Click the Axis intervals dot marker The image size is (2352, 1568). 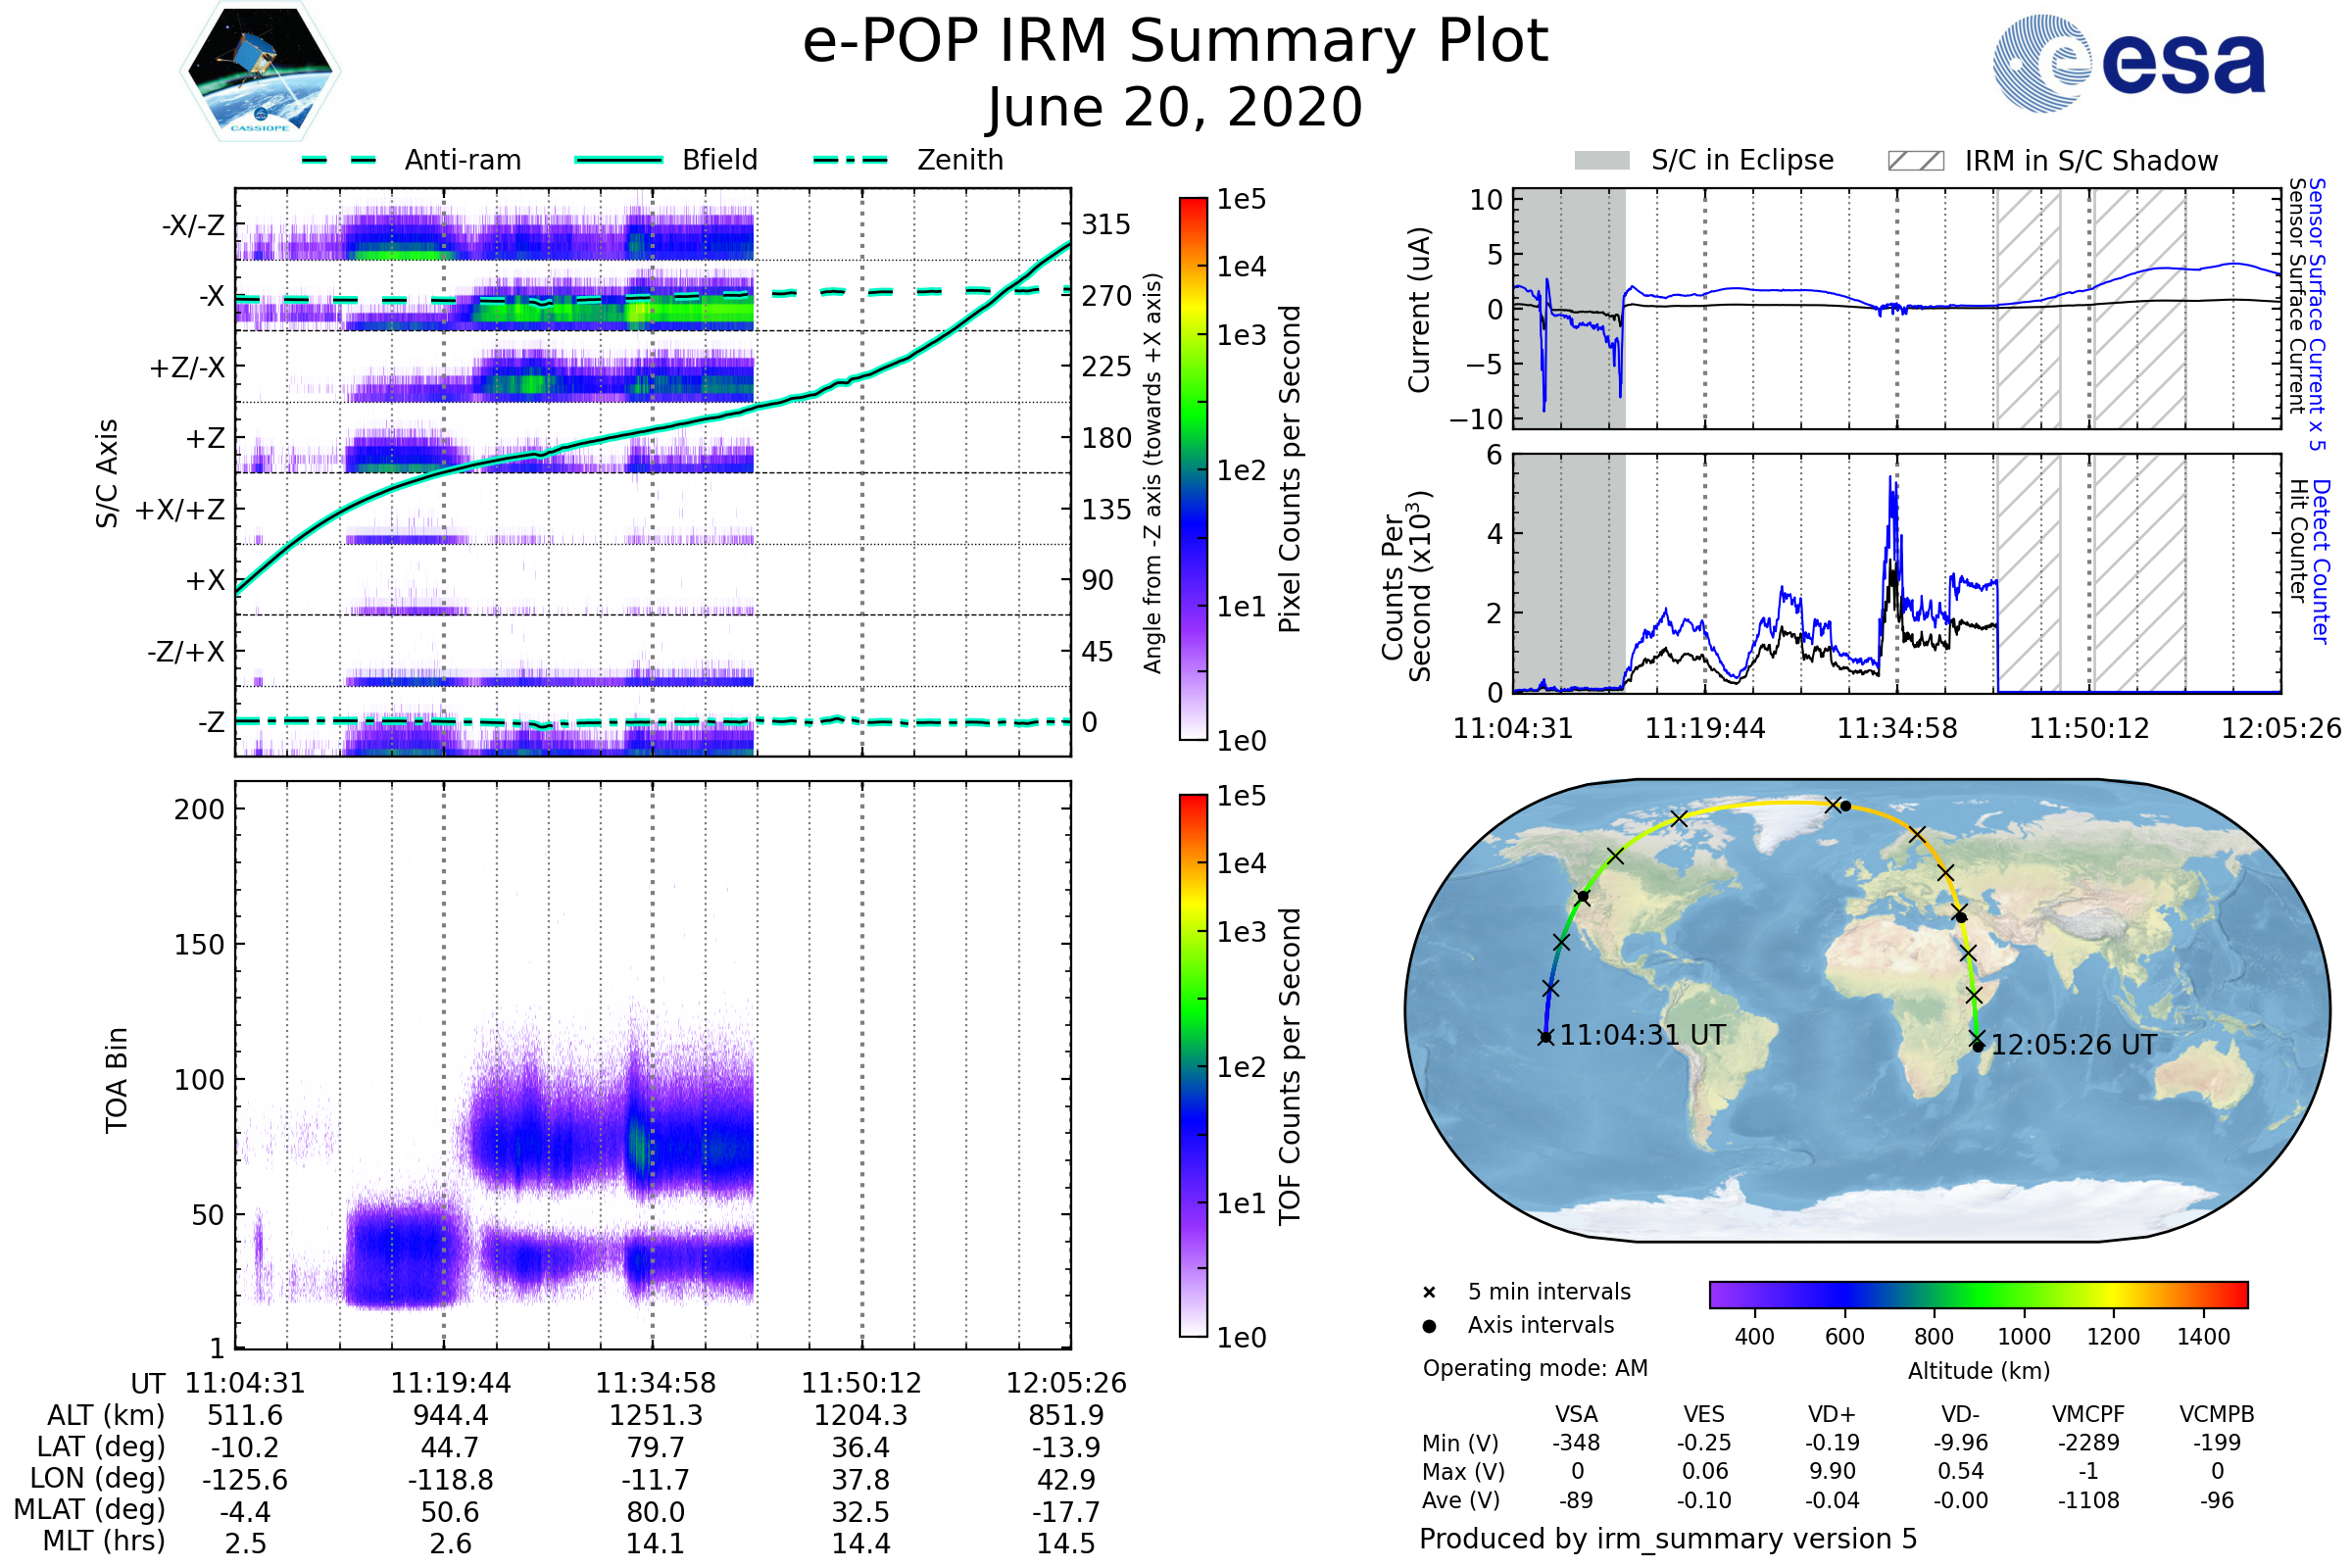[1429, 1326]
